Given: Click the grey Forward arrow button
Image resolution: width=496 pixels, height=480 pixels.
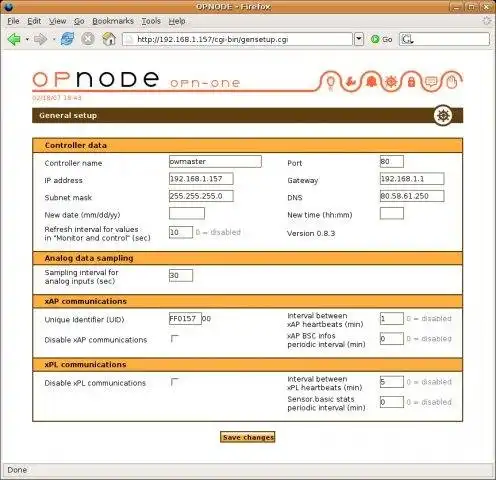Looking at the screenshot, I should pos(41,39).
